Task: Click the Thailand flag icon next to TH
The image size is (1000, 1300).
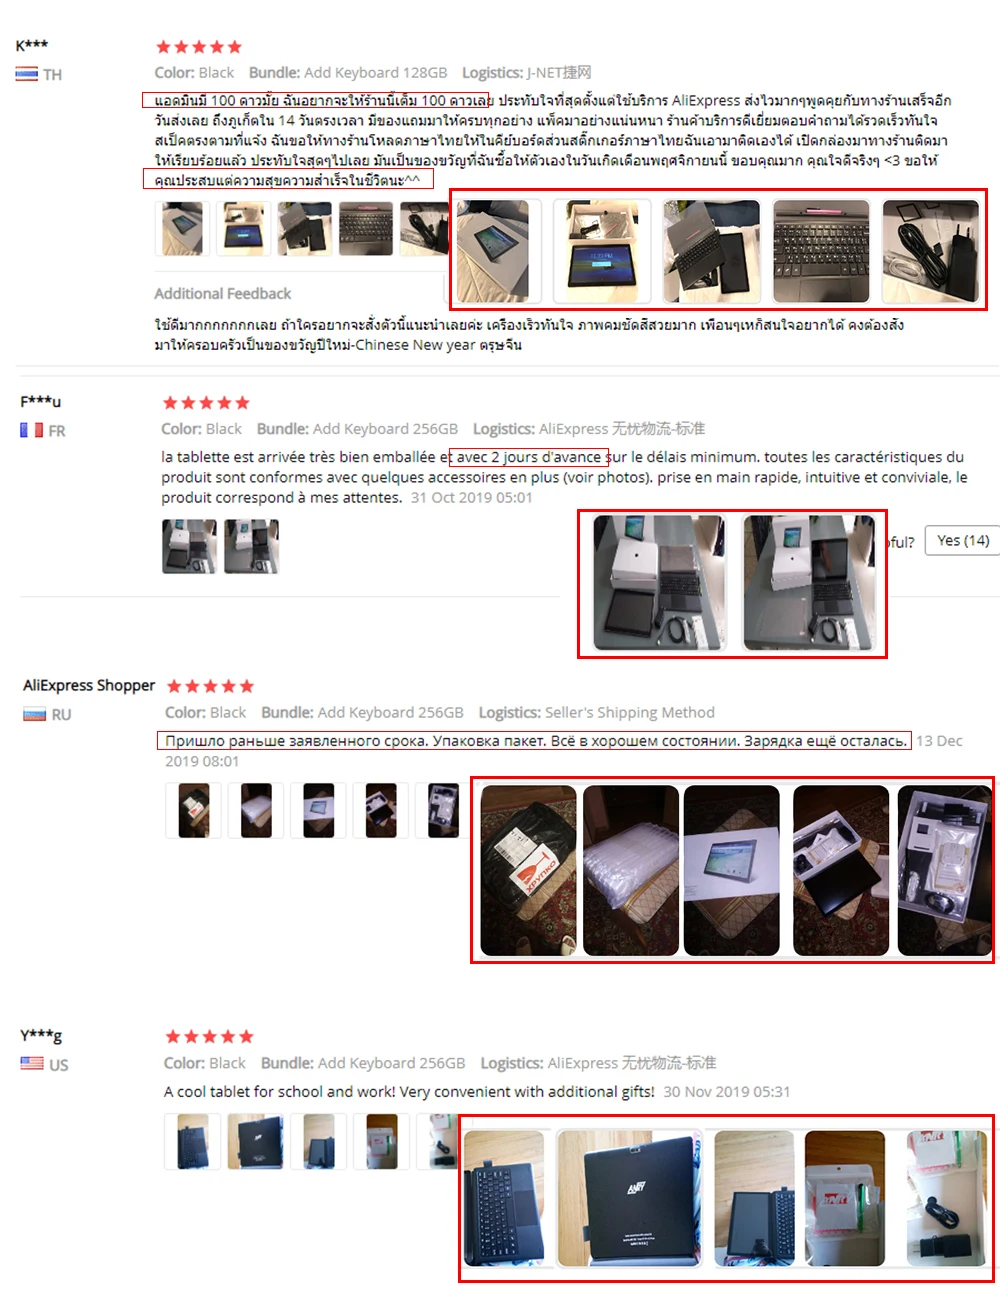Action: (x=27, y=74)
